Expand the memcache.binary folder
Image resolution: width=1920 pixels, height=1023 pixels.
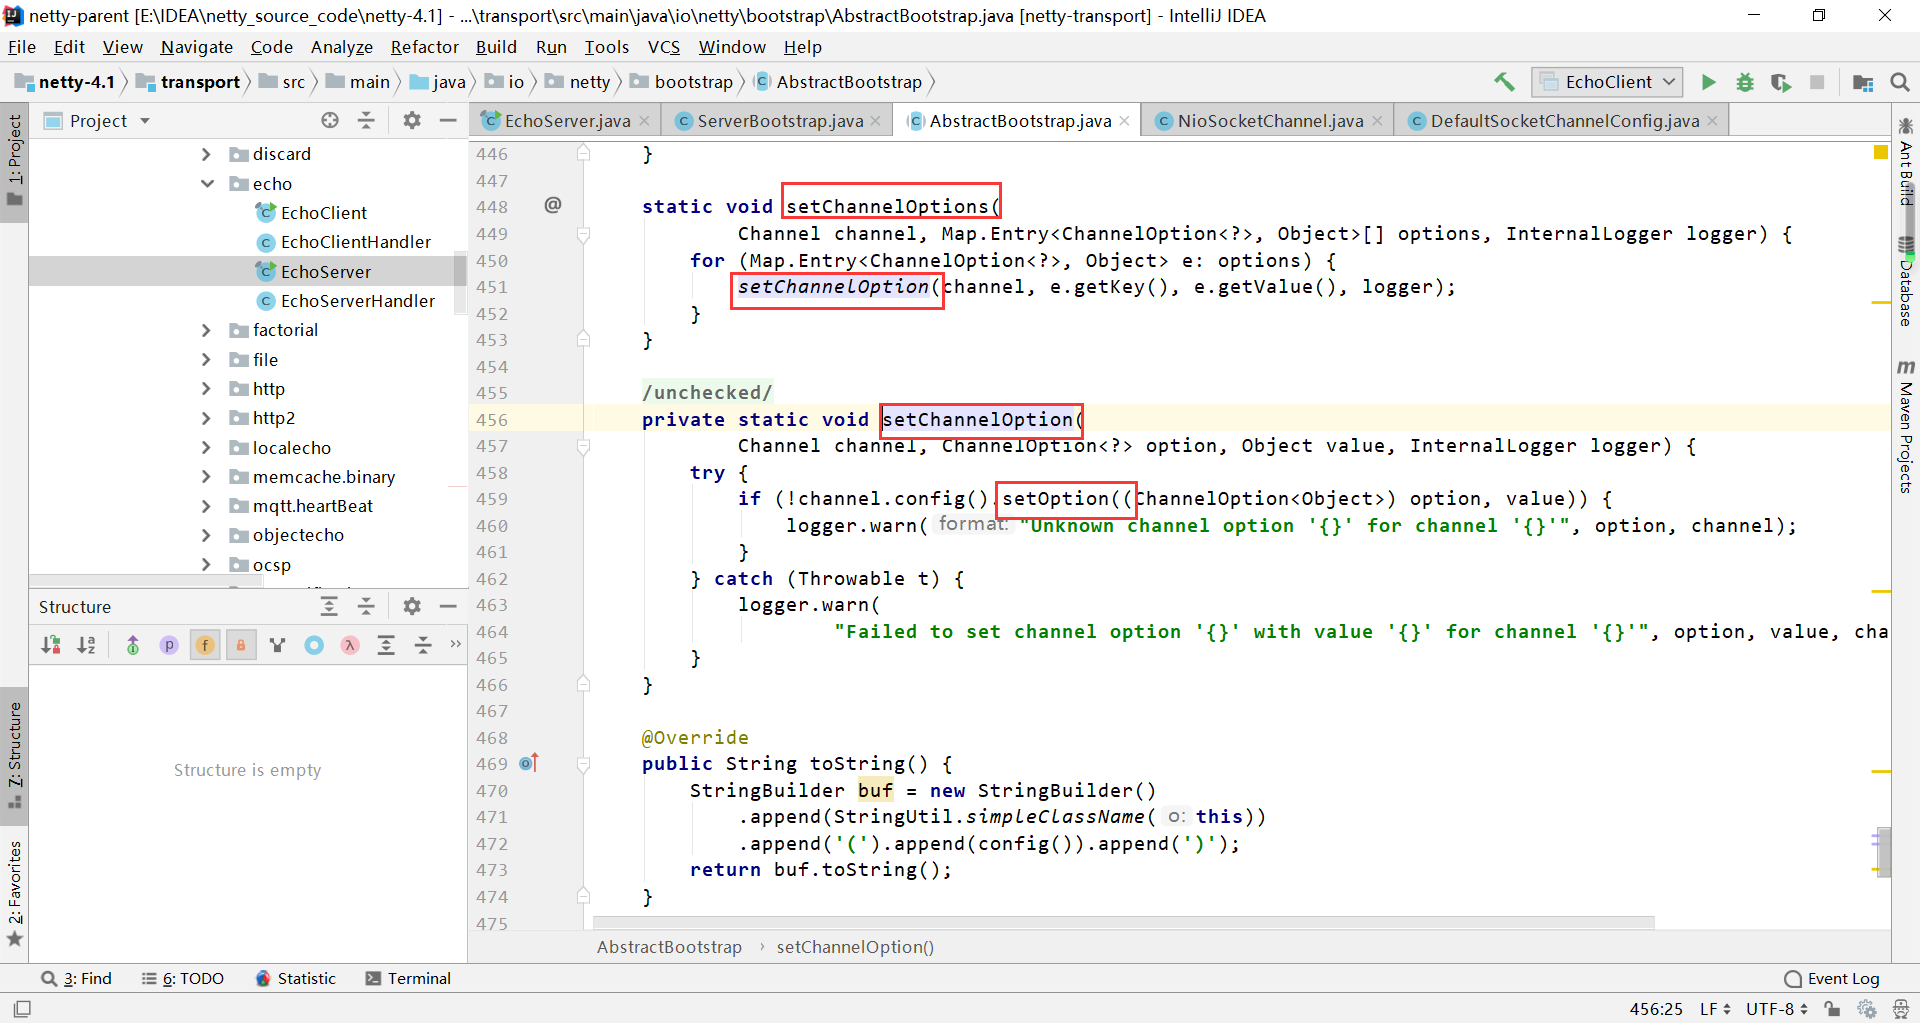coord(206,477)
